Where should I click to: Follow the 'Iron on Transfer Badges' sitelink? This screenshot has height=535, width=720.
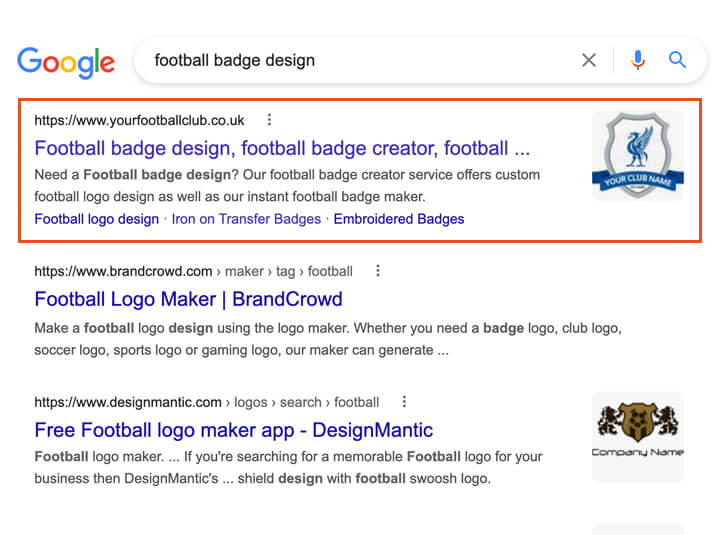[x=246, y=219]
